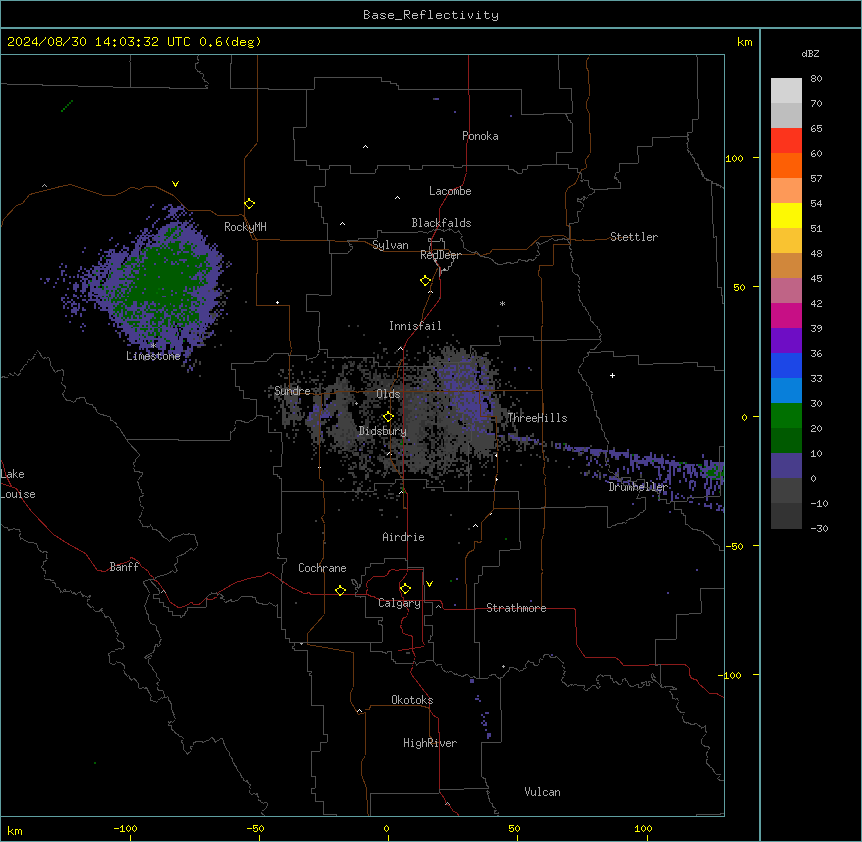Click the white plus marker east of ThreeHills

612,375
